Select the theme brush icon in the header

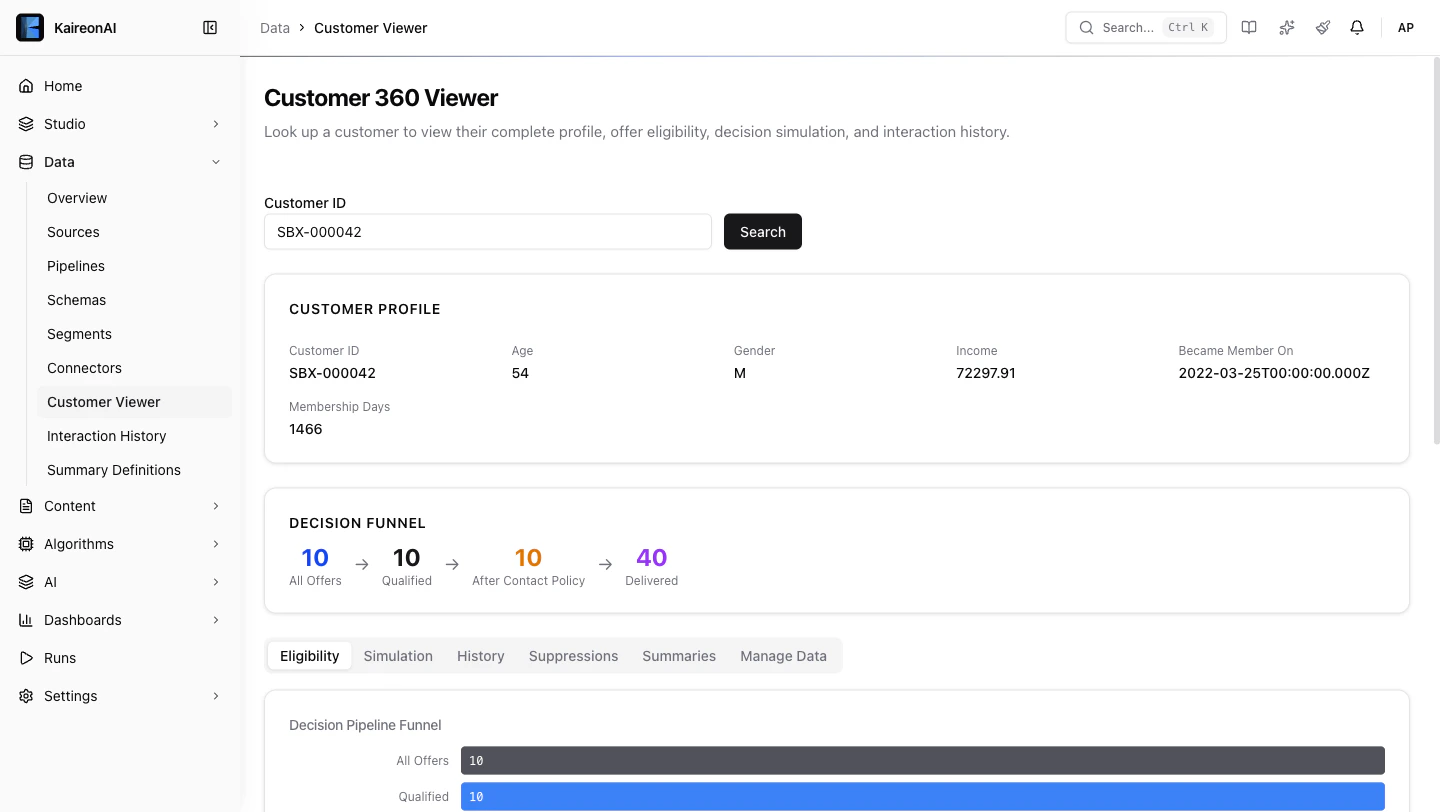tap(1322, 27)
